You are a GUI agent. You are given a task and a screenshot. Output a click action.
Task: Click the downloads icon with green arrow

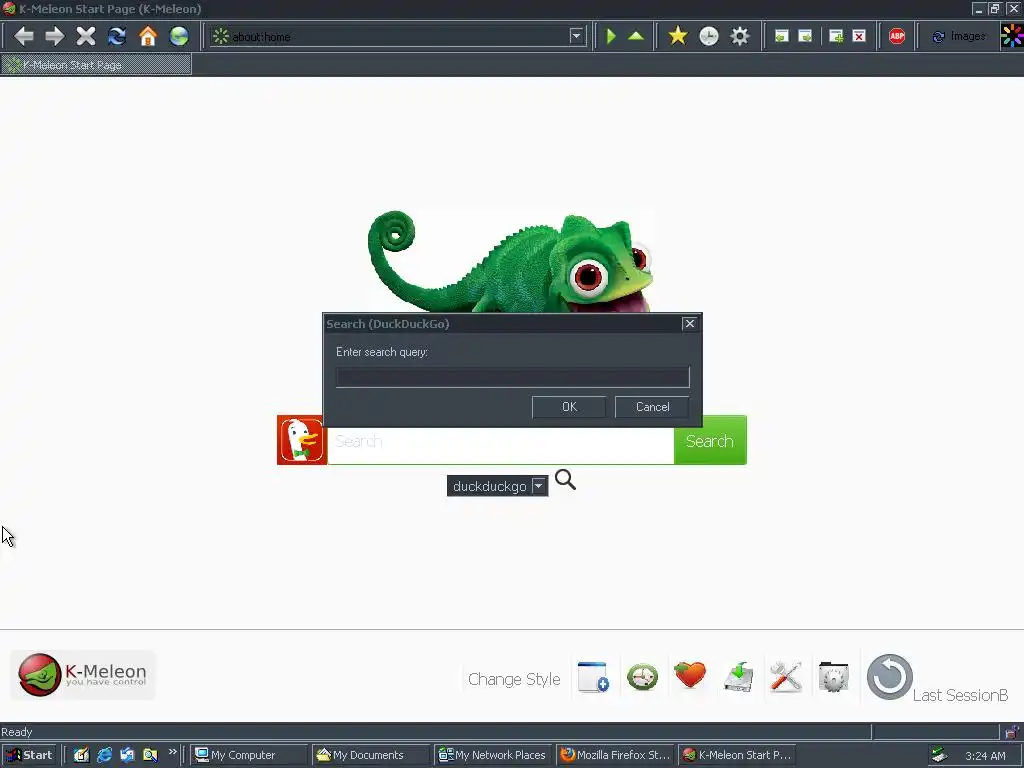(739, 677)
